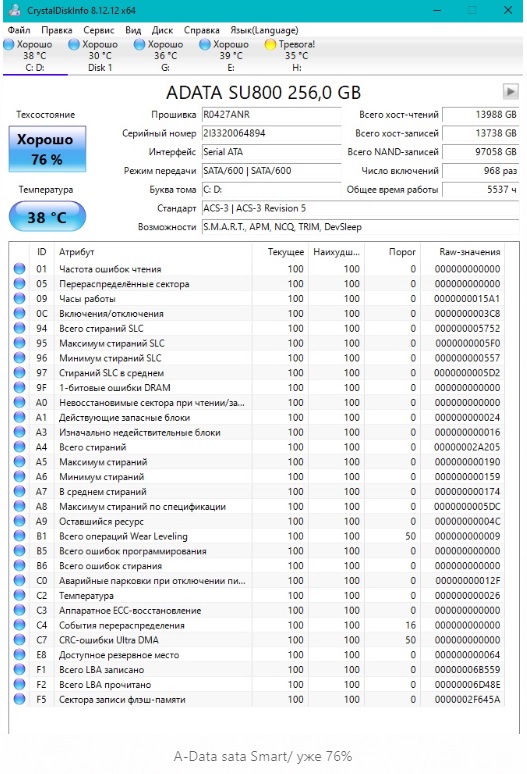Click the total host reads value 13988 GB

pos(481,115)
